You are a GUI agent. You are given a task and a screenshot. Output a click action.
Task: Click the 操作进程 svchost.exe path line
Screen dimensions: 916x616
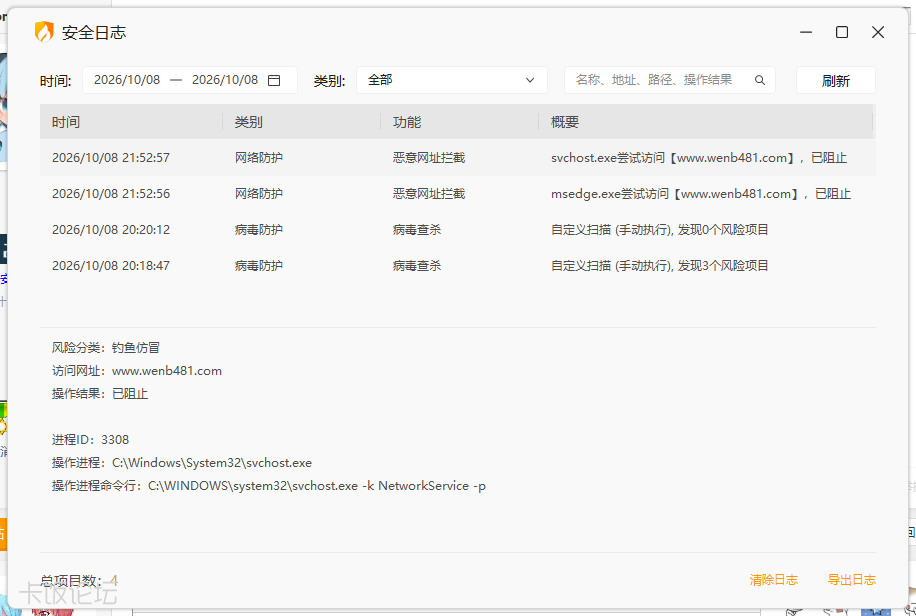click(182, 463)
